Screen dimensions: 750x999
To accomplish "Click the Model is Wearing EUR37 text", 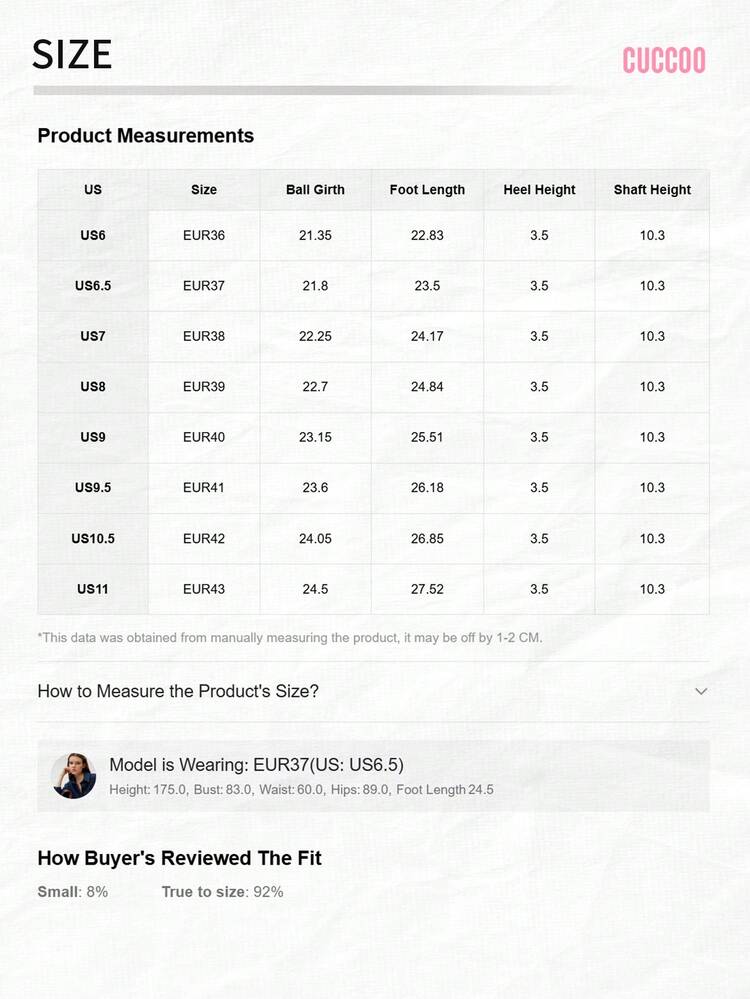I will [x=256, y=765].
